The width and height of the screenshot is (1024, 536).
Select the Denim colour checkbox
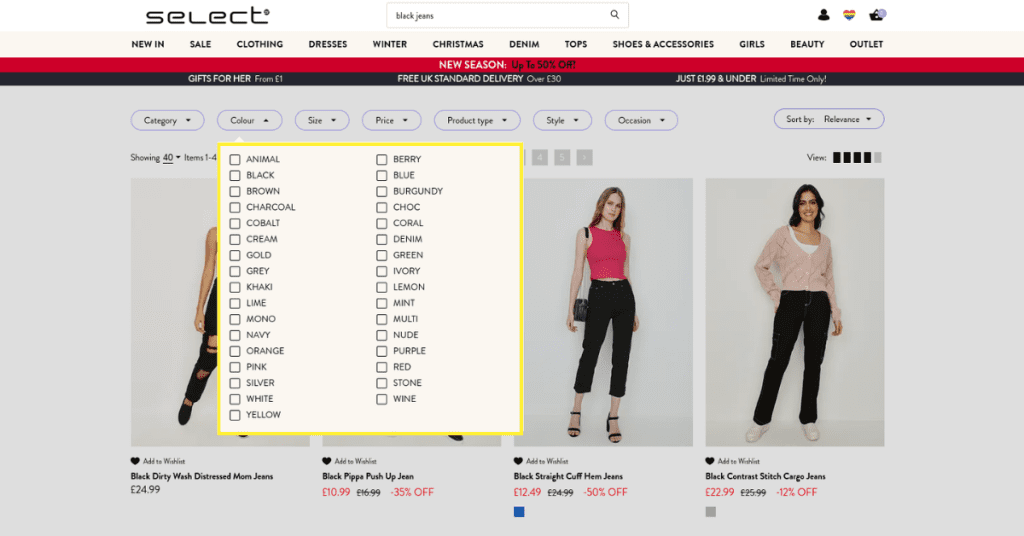(x=382, y=239)
